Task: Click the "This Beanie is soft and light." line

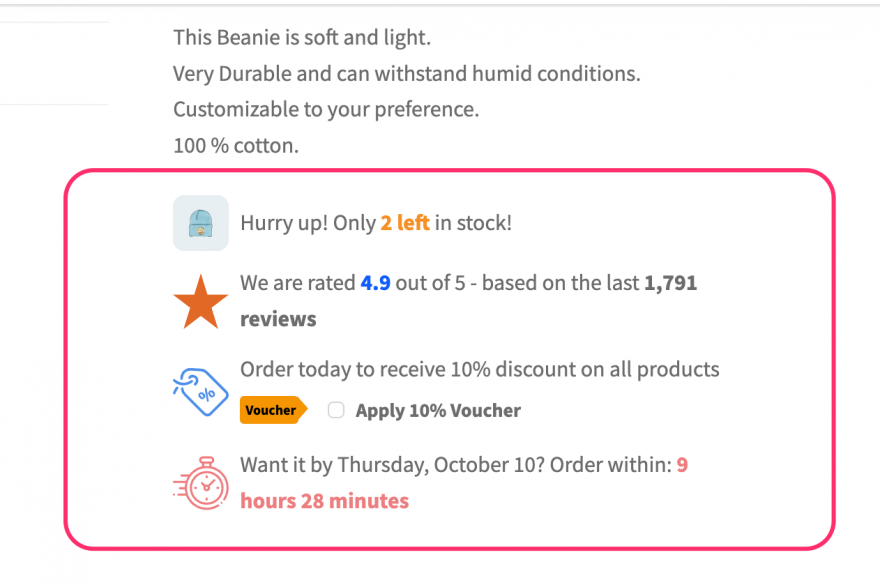Action: 301,37
